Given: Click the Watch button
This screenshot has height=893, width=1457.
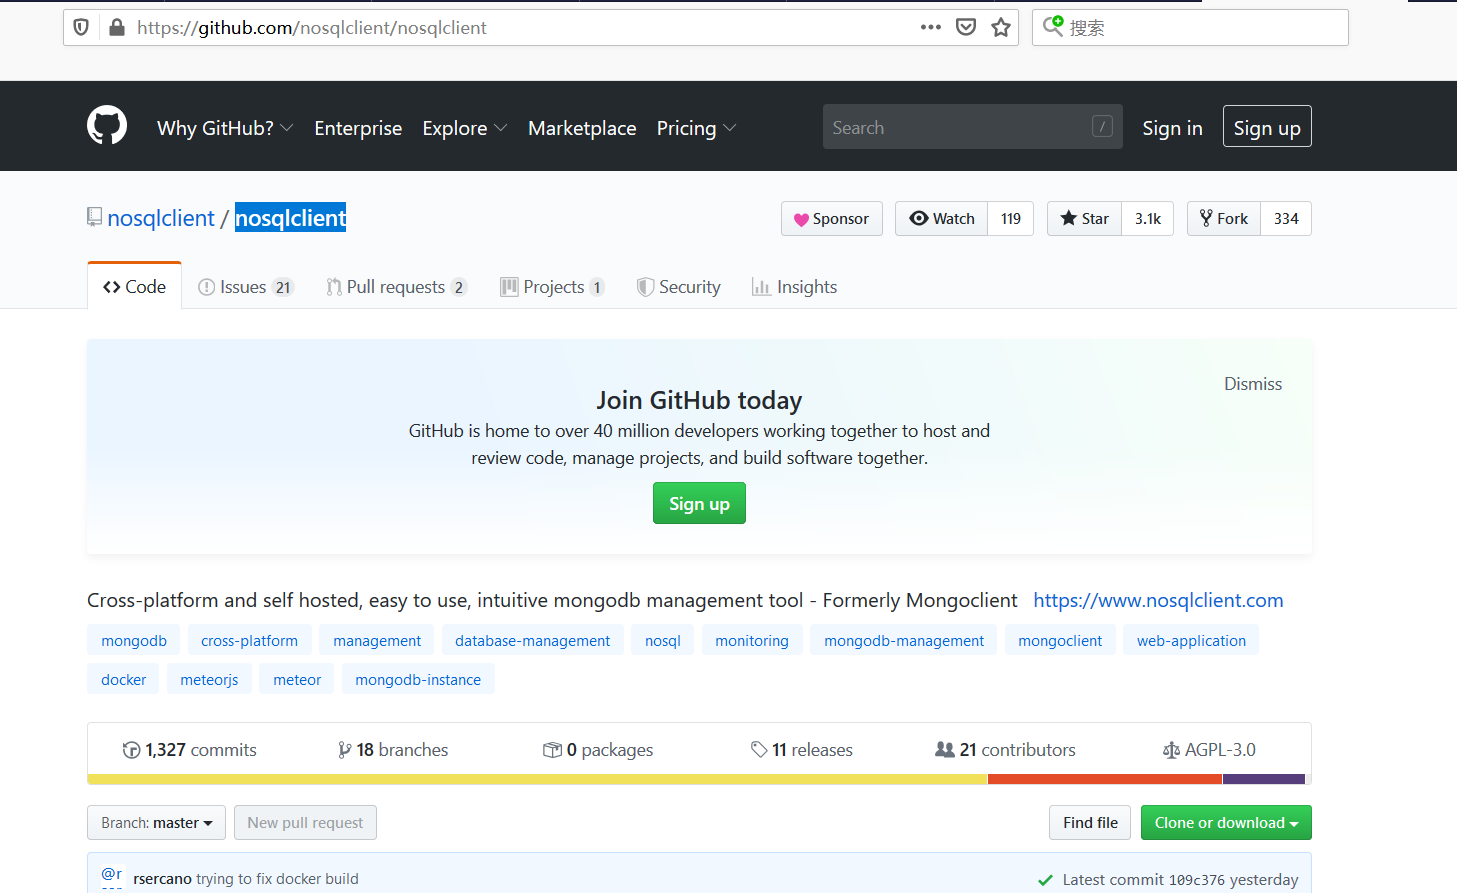Looking at the screenshot, I should tap(942, 219).
